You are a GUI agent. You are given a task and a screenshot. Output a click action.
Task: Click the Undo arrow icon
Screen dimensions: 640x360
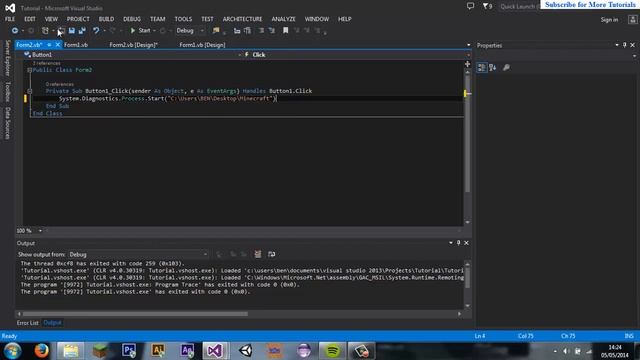96,31
